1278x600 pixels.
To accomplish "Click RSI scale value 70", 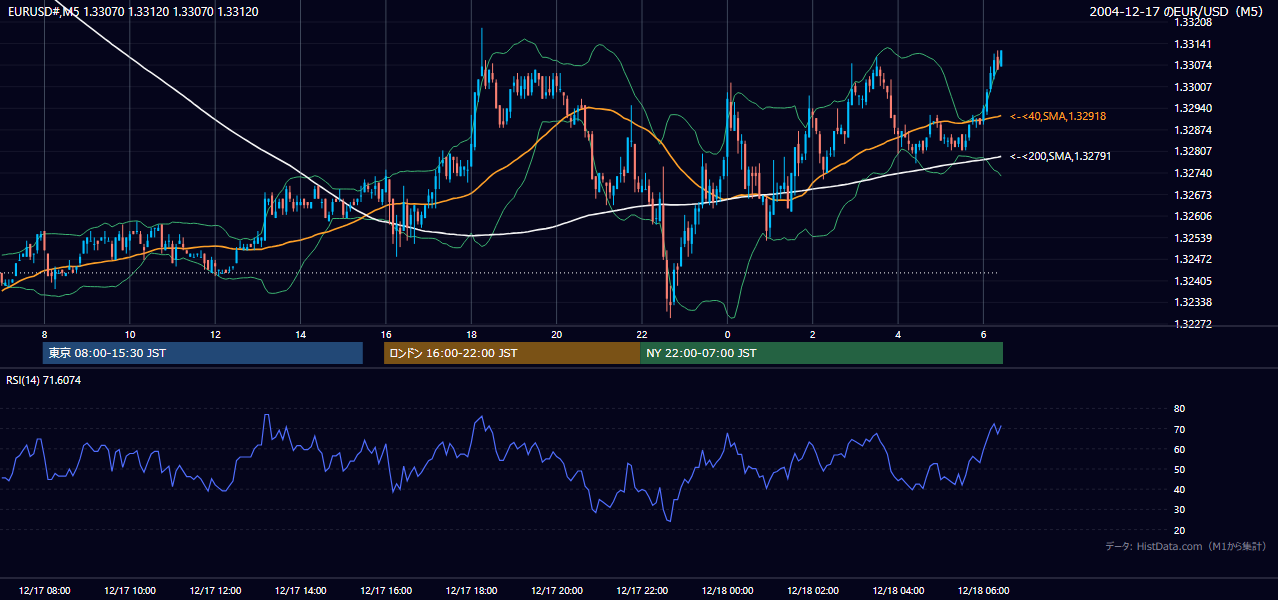I will [x=1179, y=429].
